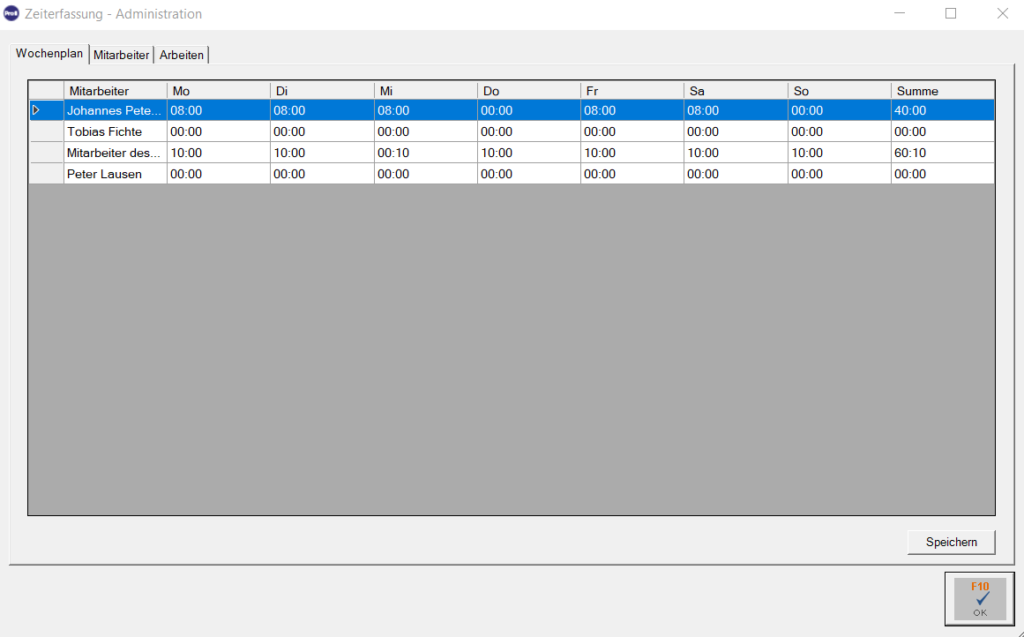Click the application logo in title bar
This screenshot has height=637, width=1024.
[x=11, y=14]
